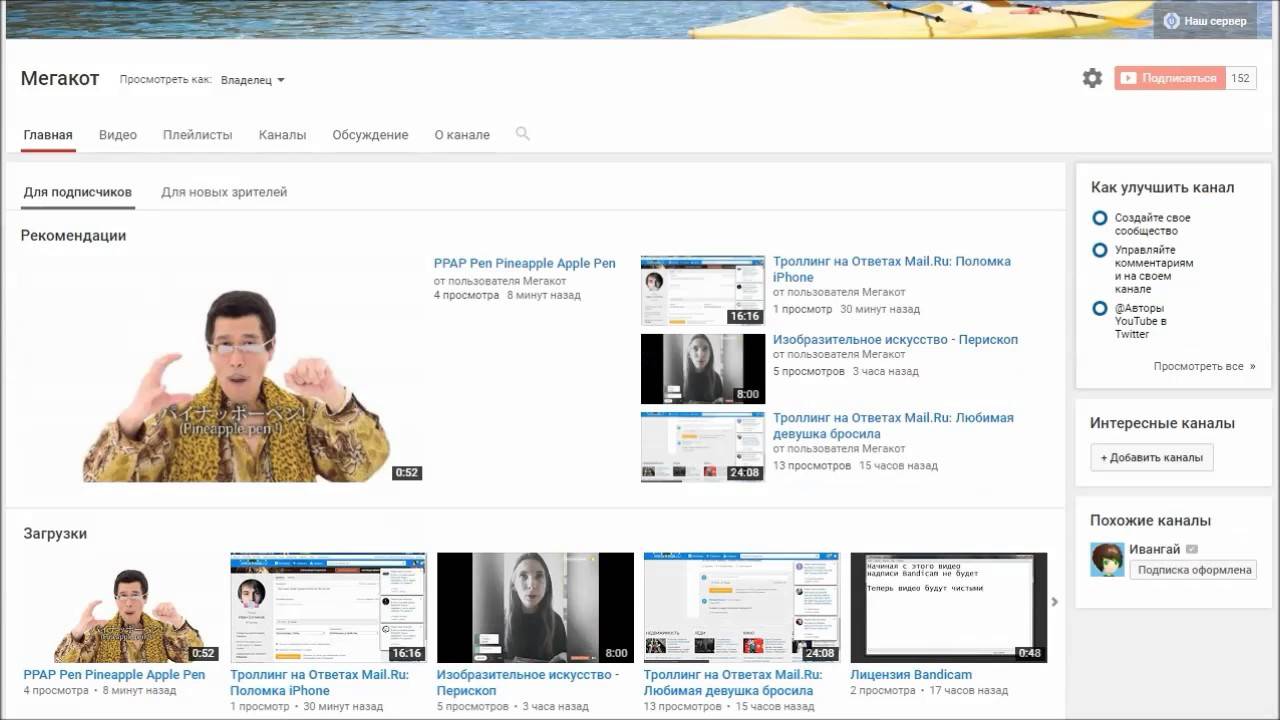Click the "Мегакот" channel name heading
Screen dimensions: 1280x720
coord(60,79)
